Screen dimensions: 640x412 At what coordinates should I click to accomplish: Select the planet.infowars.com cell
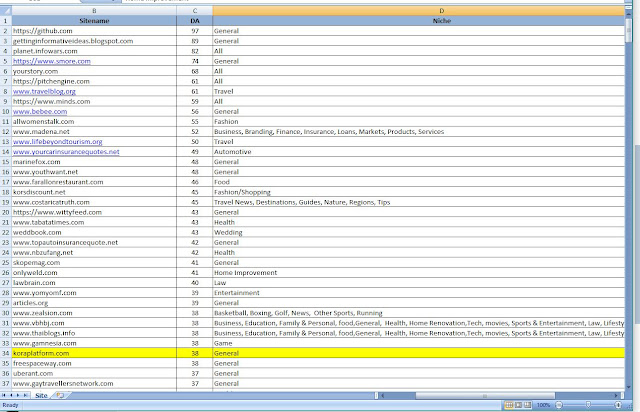pos(94,51)
